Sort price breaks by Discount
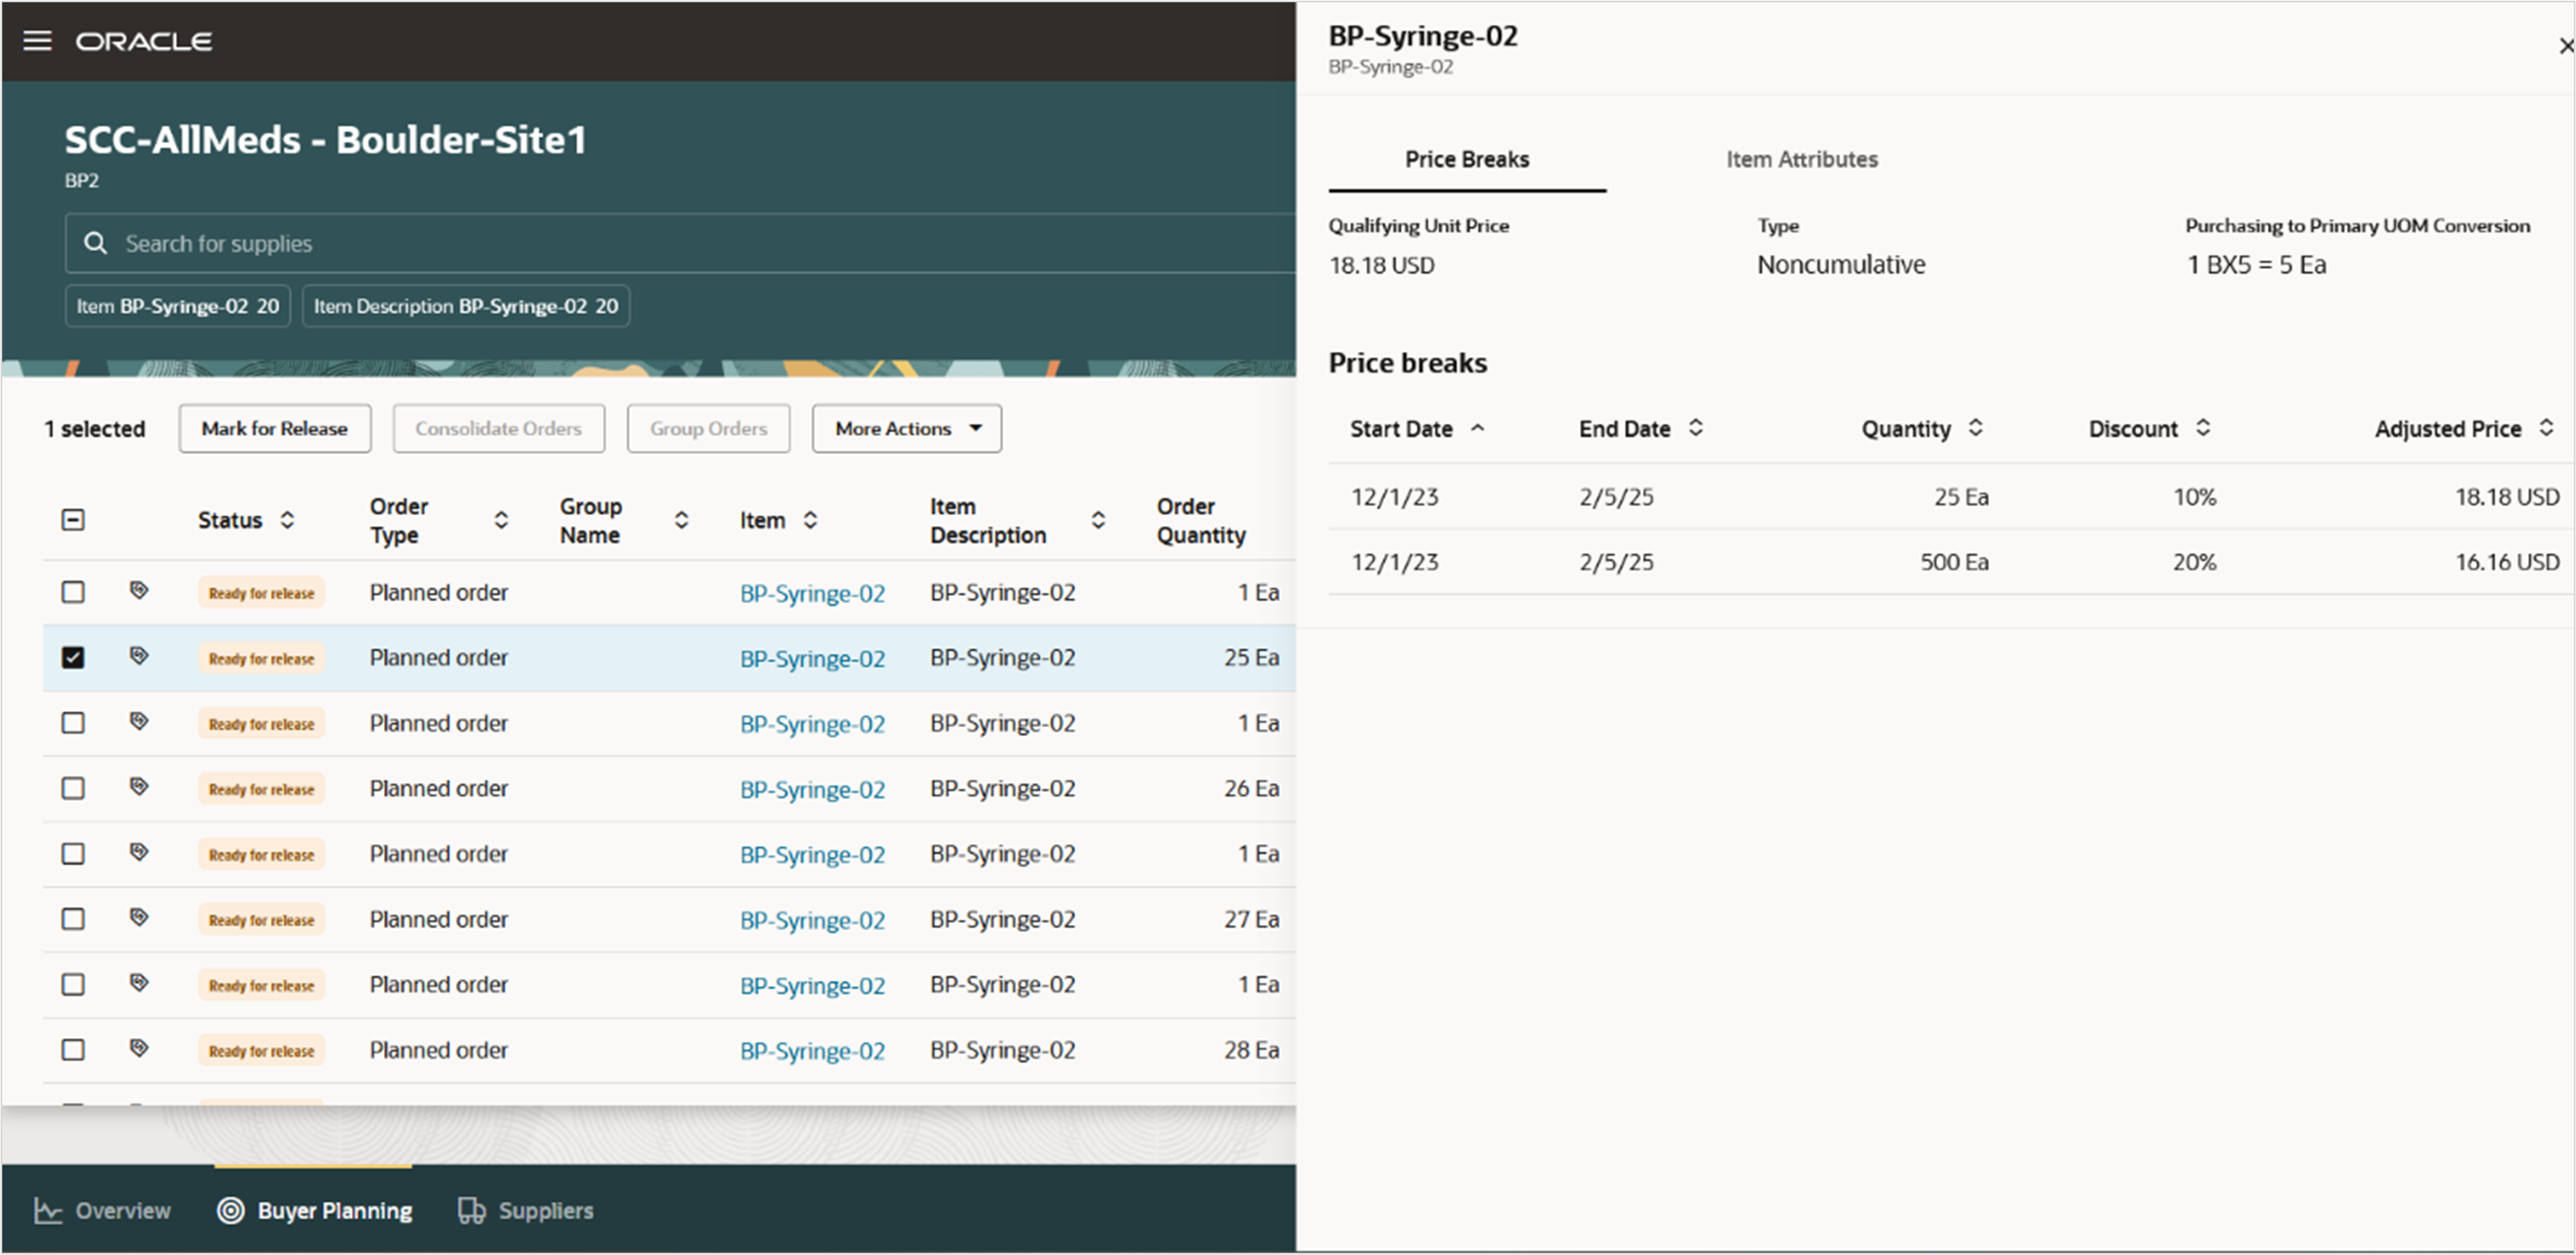 (2203, 428)
